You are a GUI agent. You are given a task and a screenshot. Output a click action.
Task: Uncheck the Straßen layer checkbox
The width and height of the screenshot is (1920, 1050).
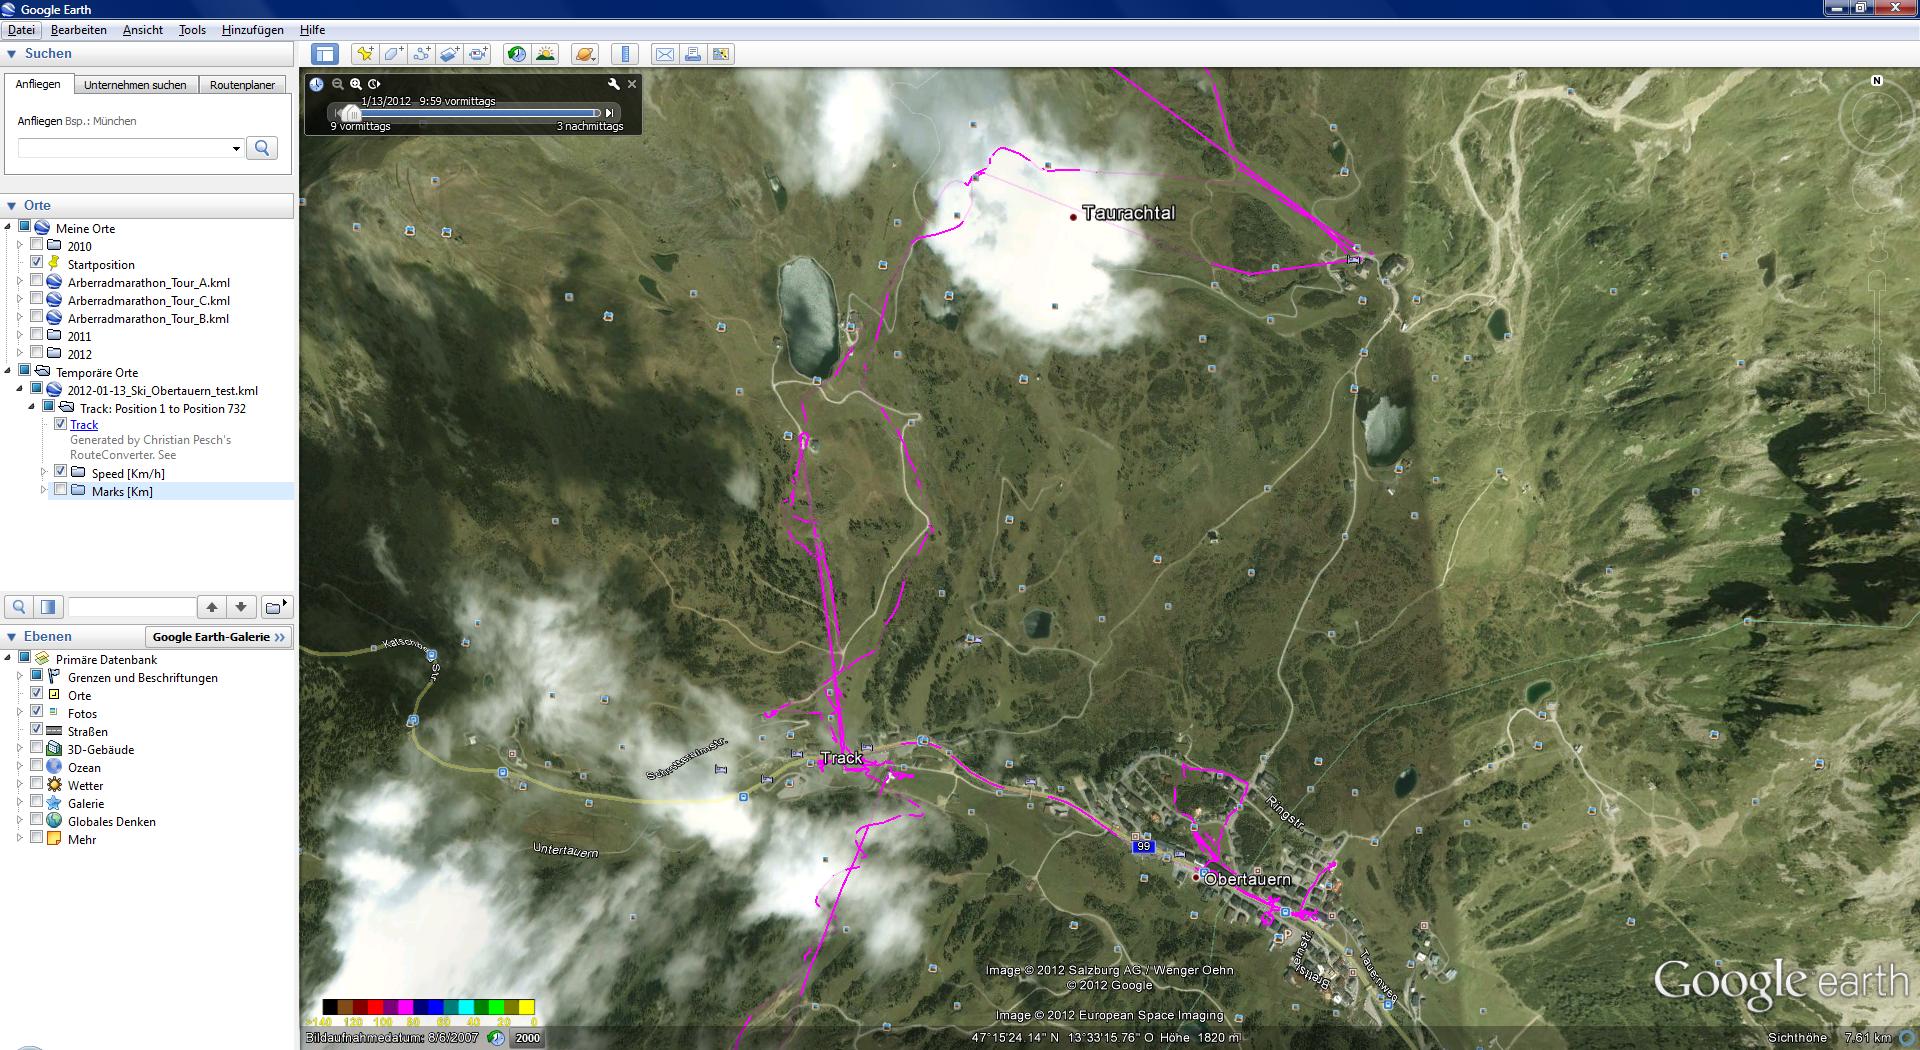(x=37, y=730)
